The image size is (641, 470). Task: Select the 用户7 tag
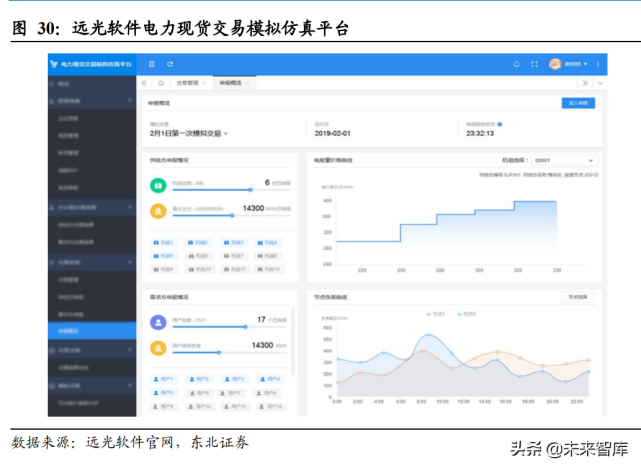pyautogui.click(x=231, y=393)
